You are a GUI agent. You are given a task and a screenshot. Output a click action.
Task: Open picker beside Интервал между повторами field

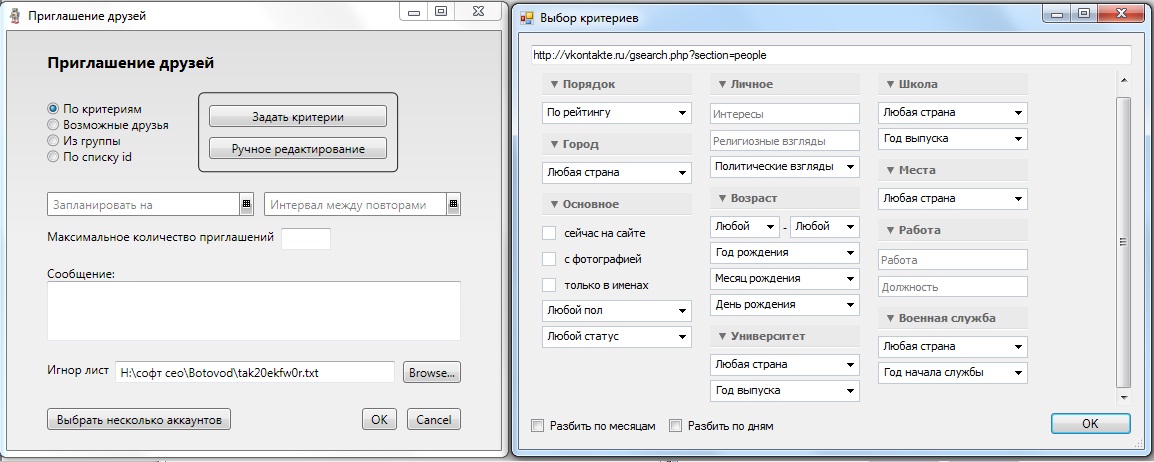point(453,205)
